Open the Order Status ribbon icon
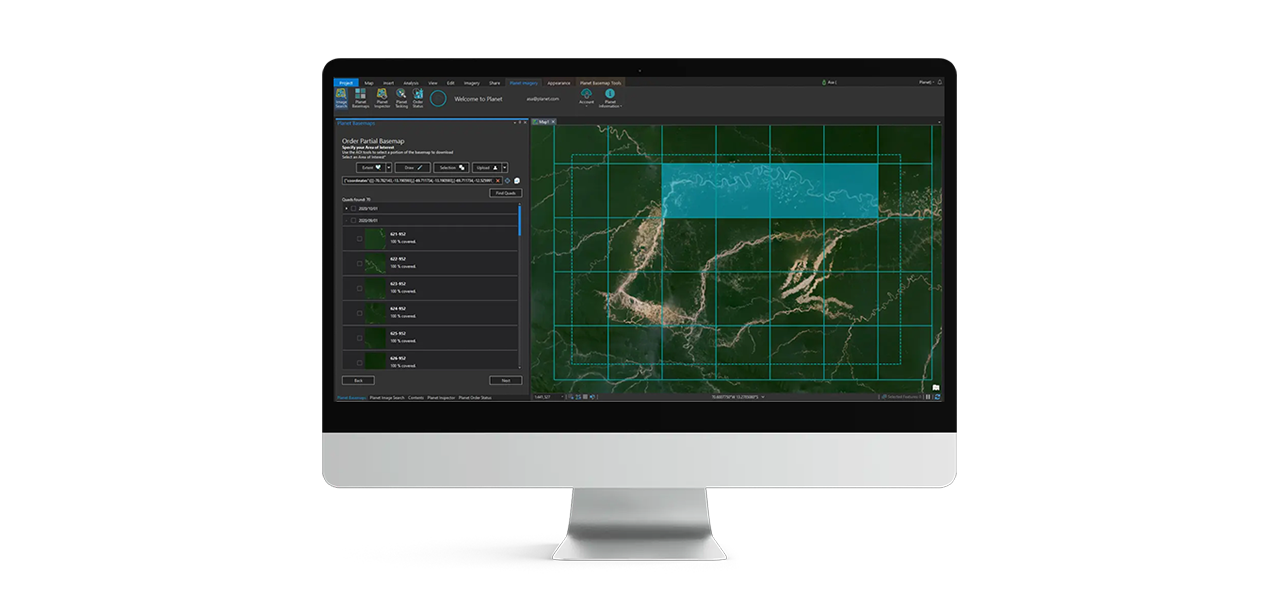The image size is (1280, 600). [x=418, y=98]
